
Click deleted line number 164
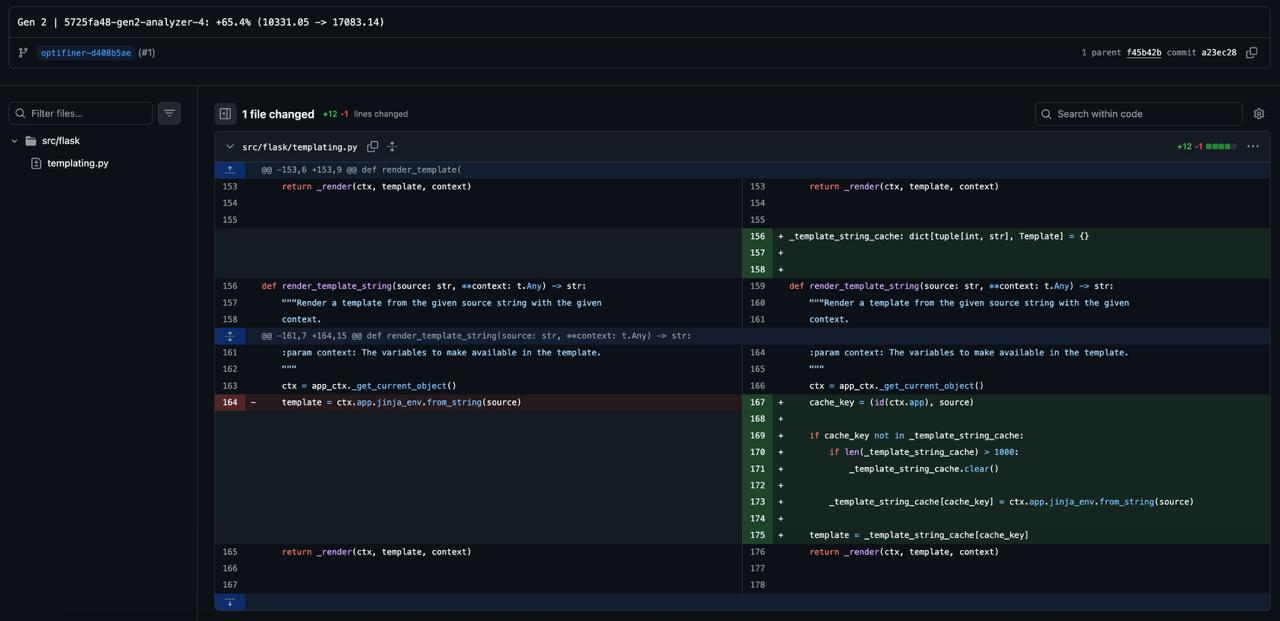[230, 402]
